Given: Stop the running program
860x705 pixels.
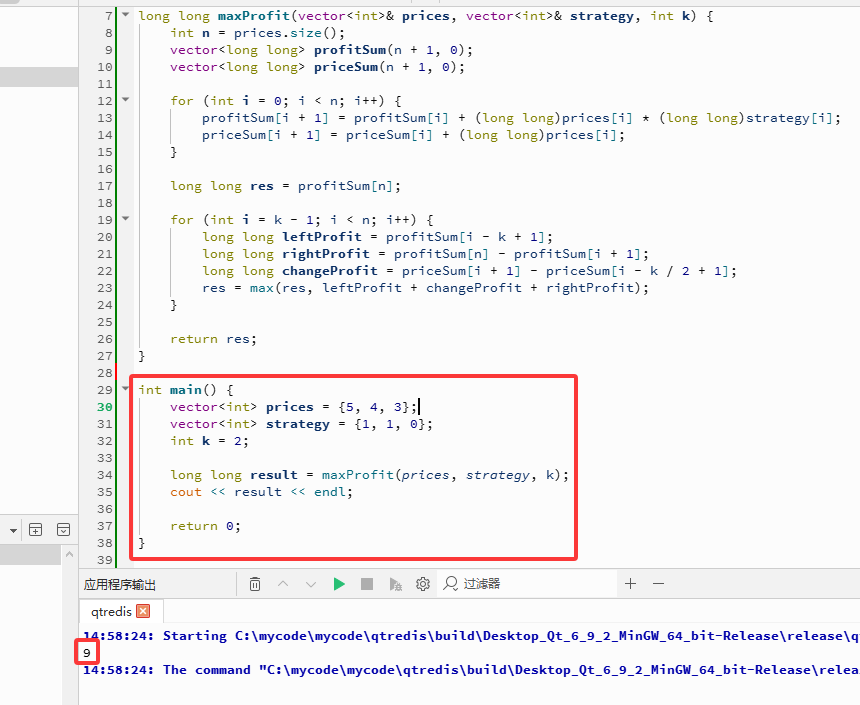Looking at the screenshot, I should 367,584.
